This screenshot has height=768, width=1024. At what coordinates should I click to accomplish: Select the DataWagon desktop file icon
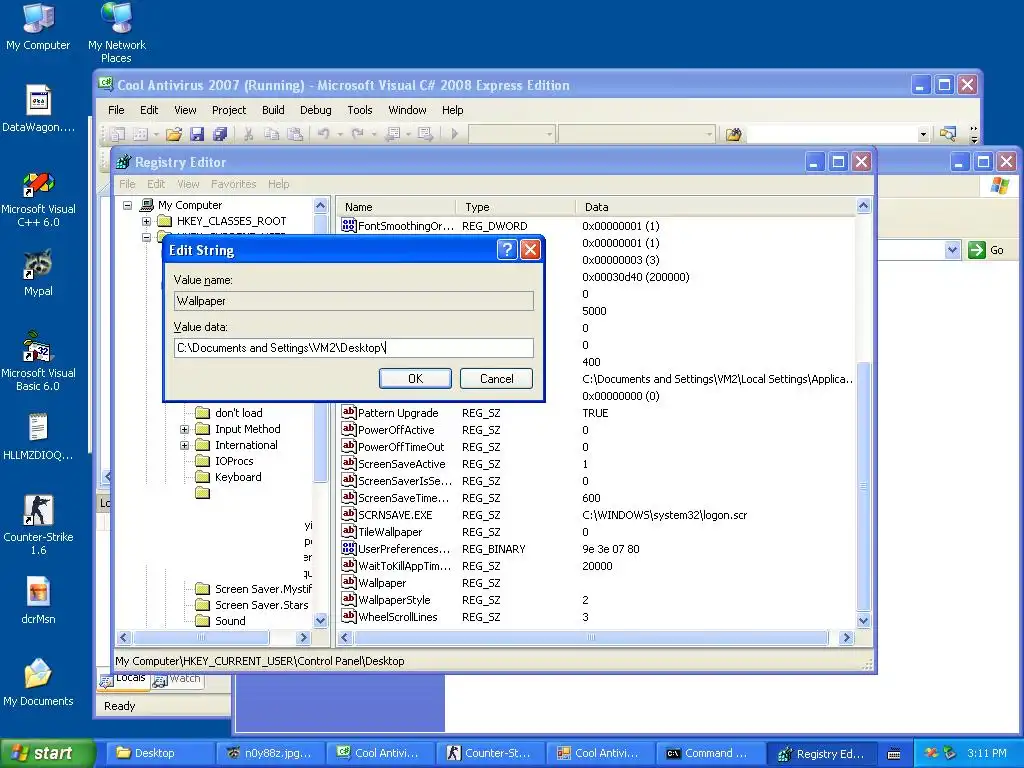pyautogui.click(x=38, y=108)
